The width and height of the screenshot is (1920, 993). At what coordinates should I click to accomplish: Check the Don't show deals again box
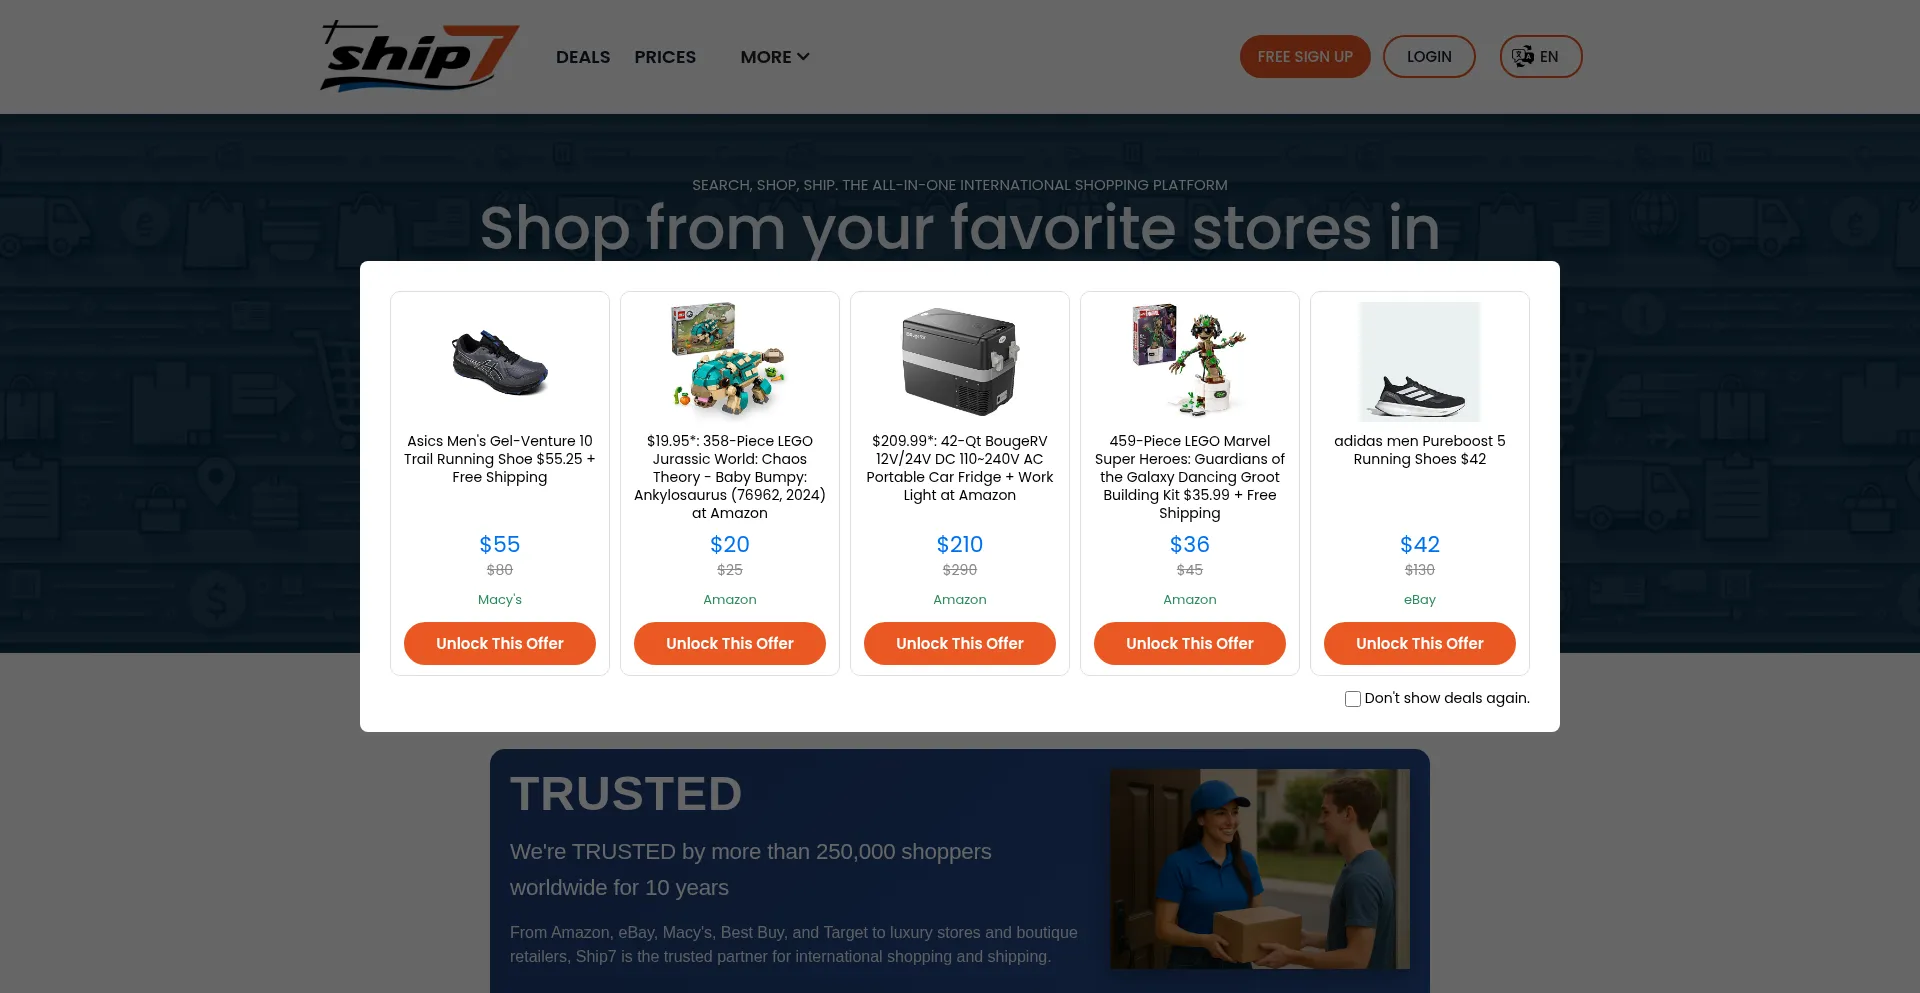tap(1353, 699)
